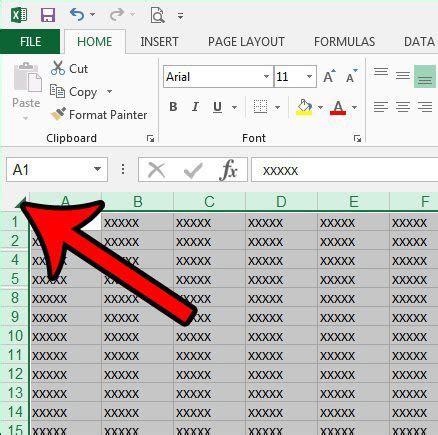Click cell B14 containing xxxxx
438x435 pixels.
tap(138, 412)
